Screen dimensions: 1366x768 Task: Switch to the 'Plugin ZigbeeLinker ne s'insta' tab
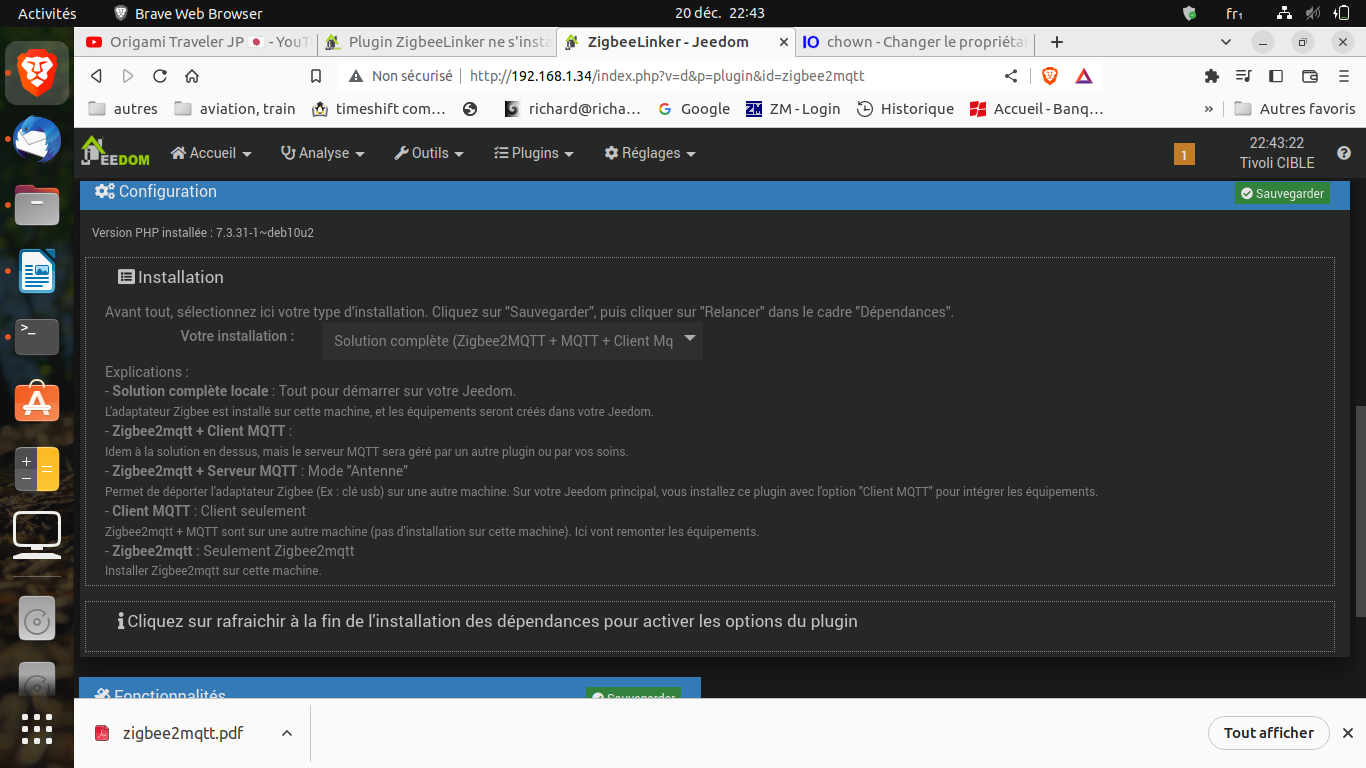click(437, 42)
